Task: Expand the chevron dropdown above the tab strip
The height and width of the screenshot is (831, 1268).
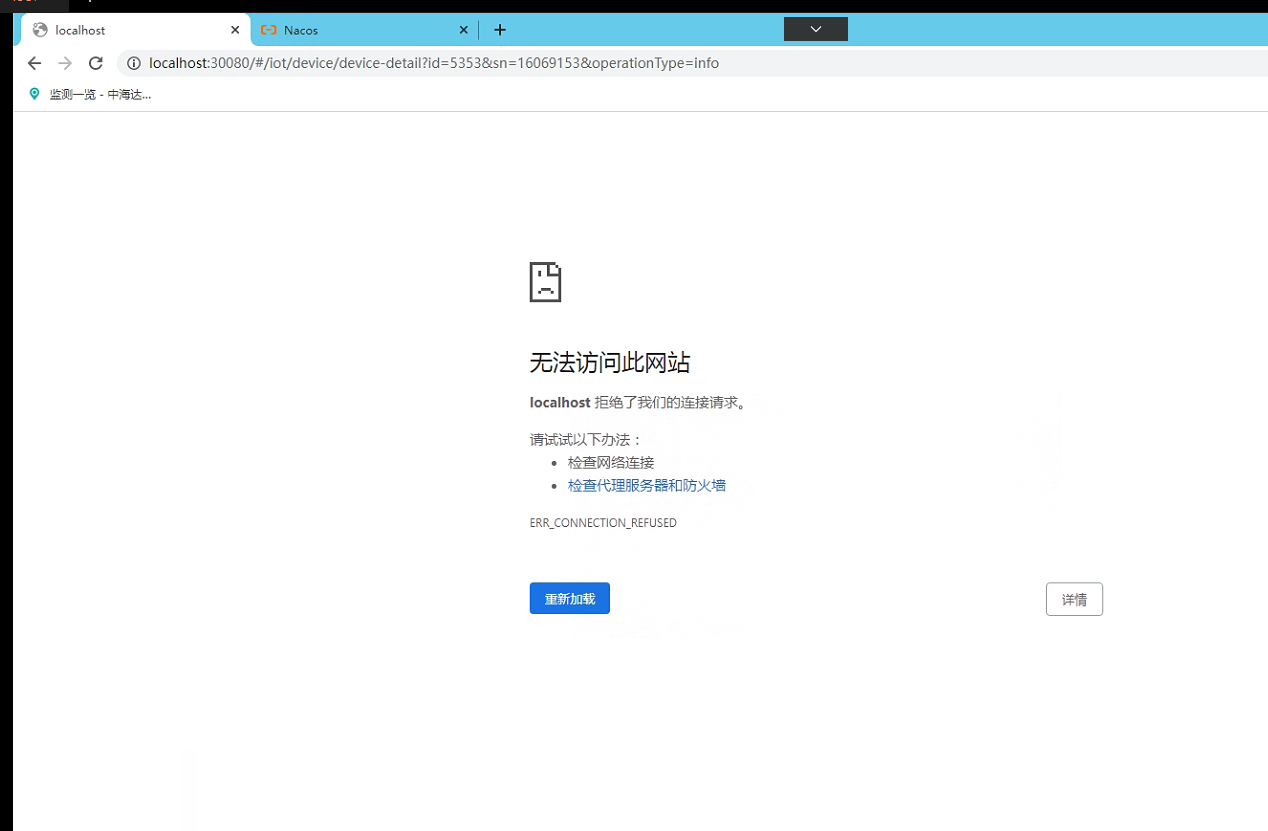Action: [815, 29]
